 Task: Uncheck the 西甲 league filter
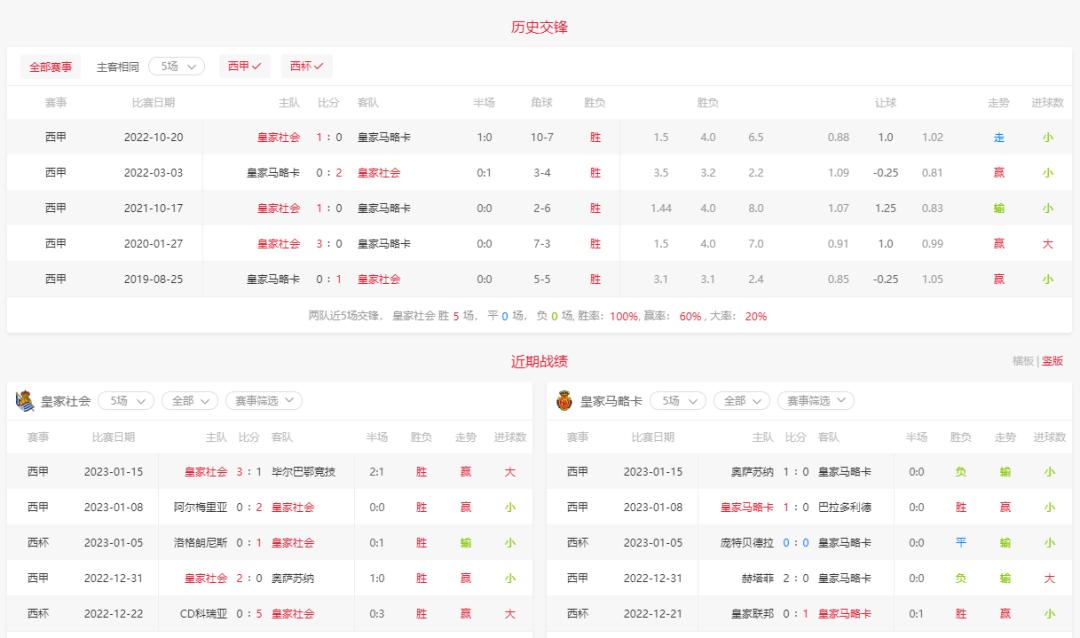[x=244, y=66]
